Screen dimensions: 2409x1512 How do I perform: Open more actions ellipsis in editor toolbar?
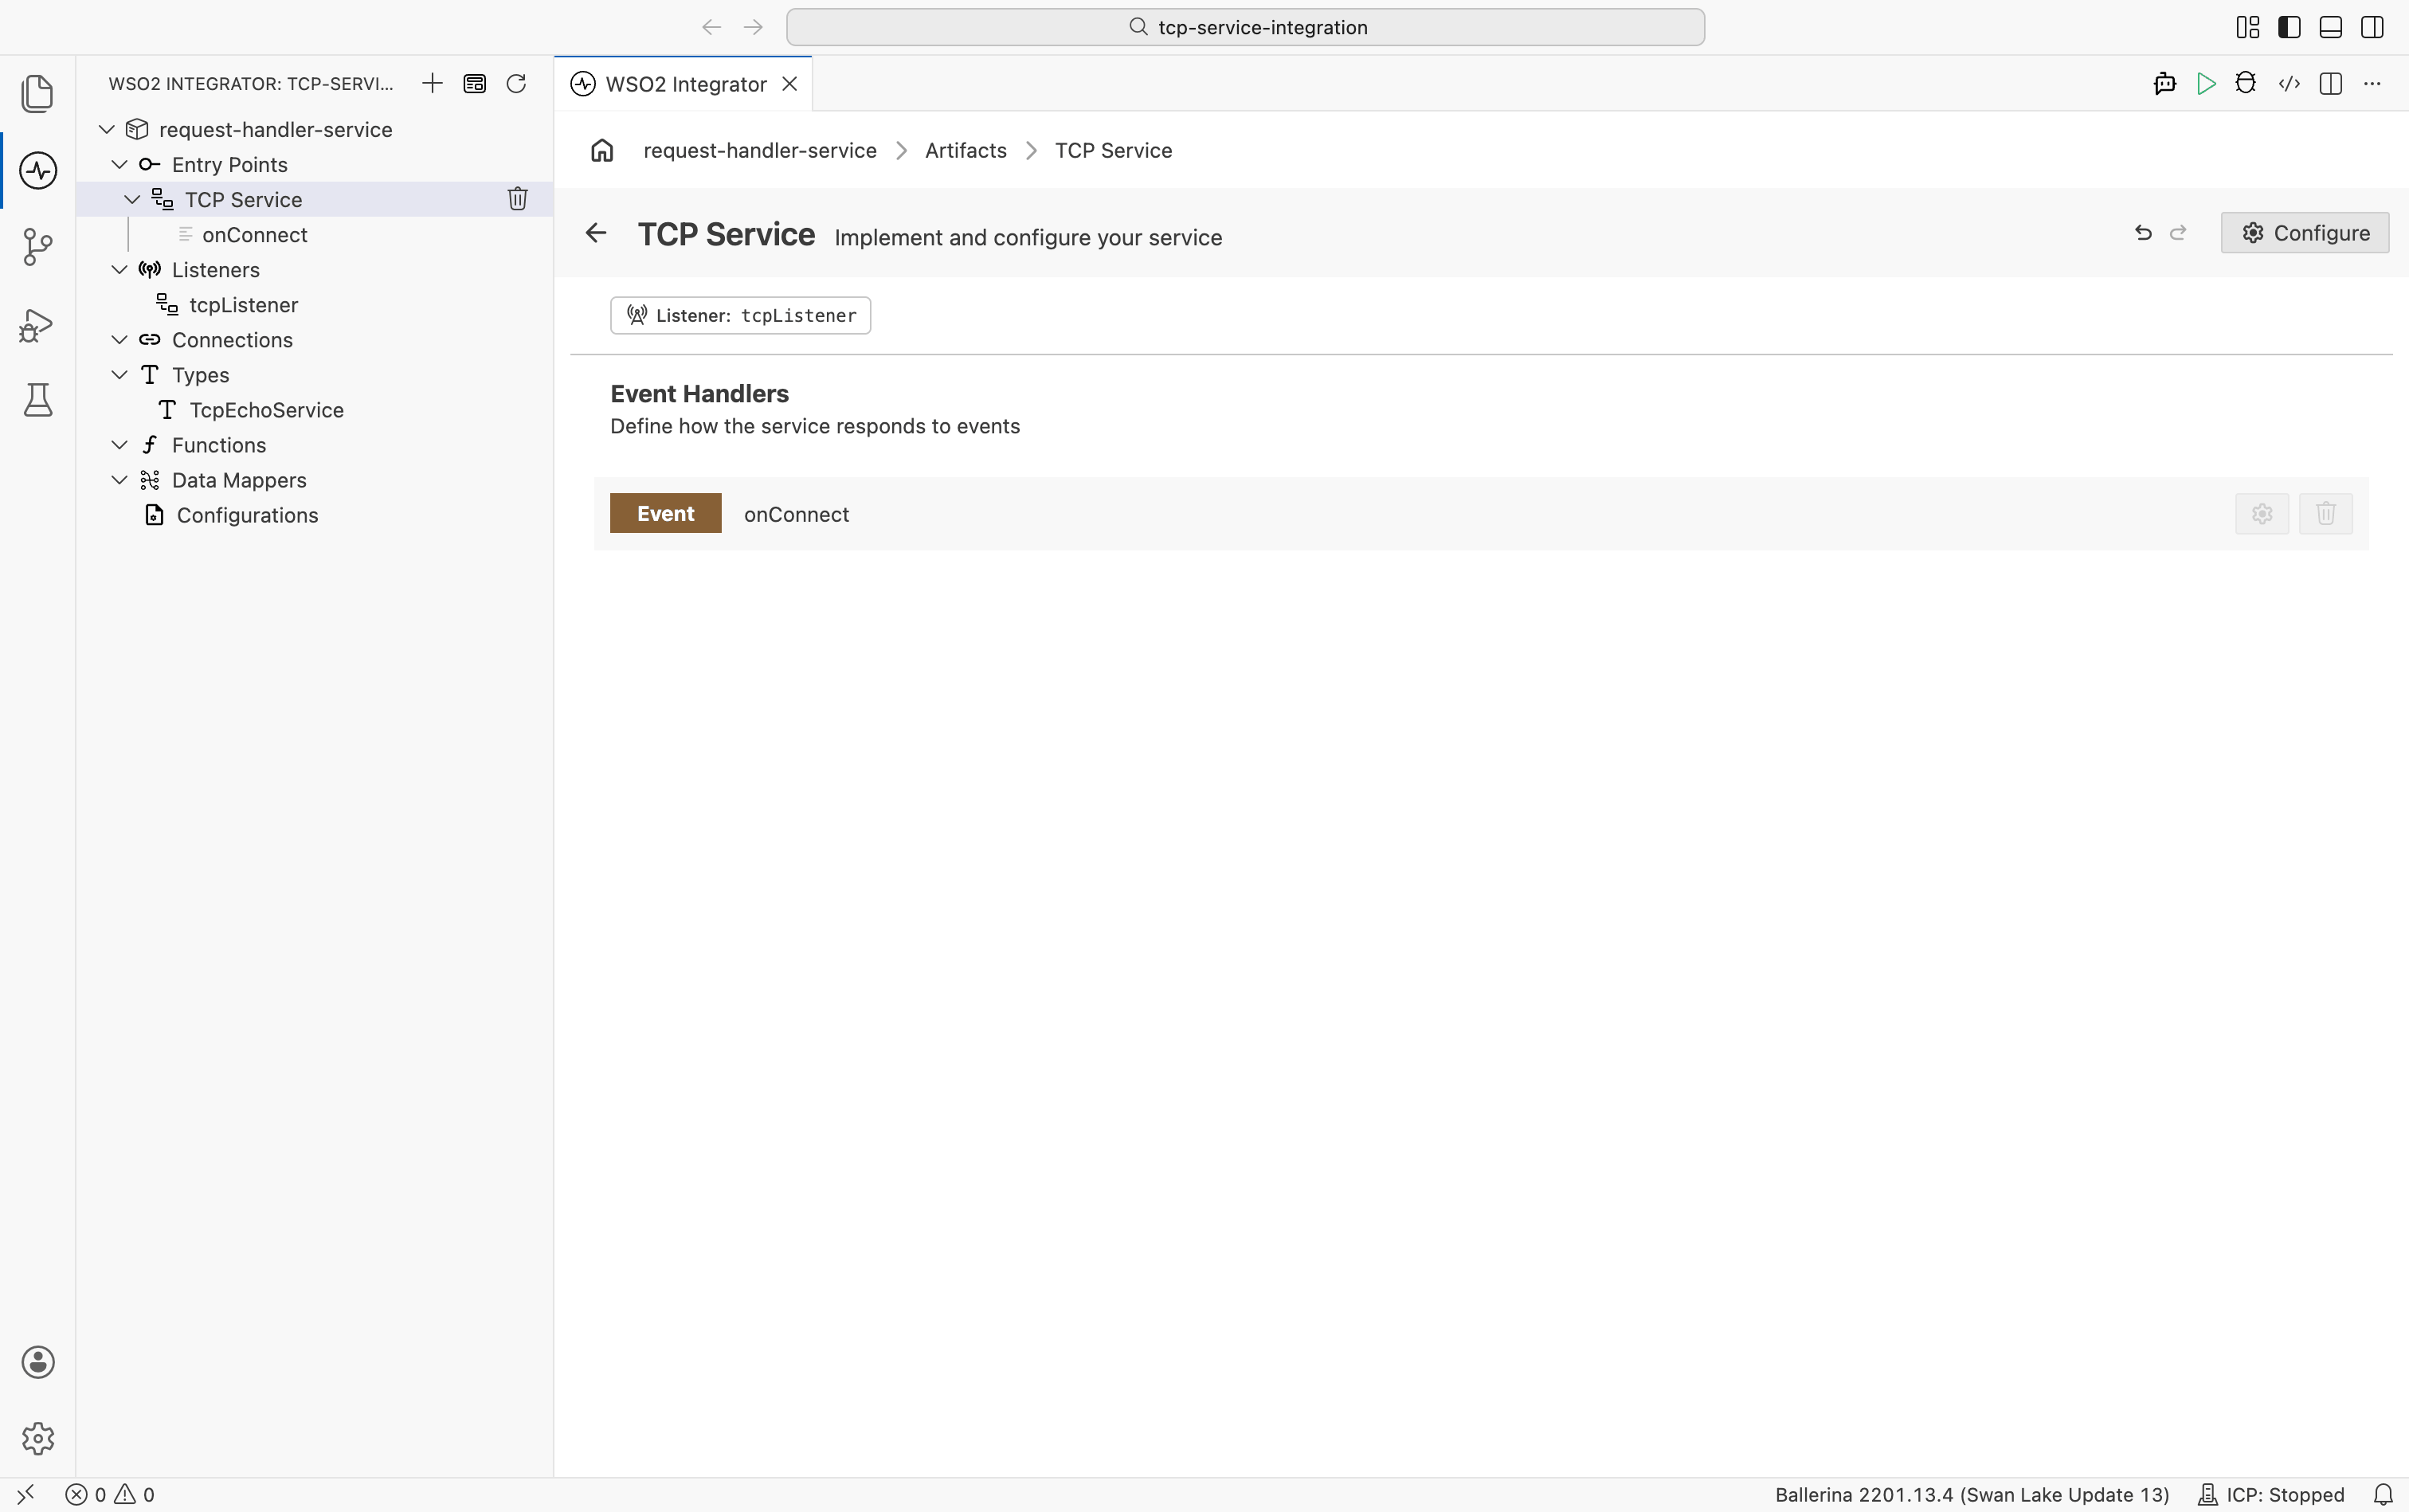click(x=2372, y=83)
